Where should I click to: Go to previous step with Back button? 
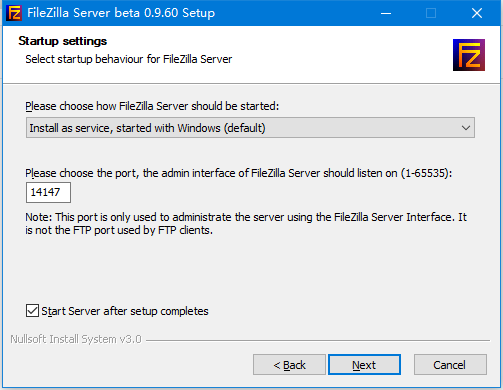point(289,365)
